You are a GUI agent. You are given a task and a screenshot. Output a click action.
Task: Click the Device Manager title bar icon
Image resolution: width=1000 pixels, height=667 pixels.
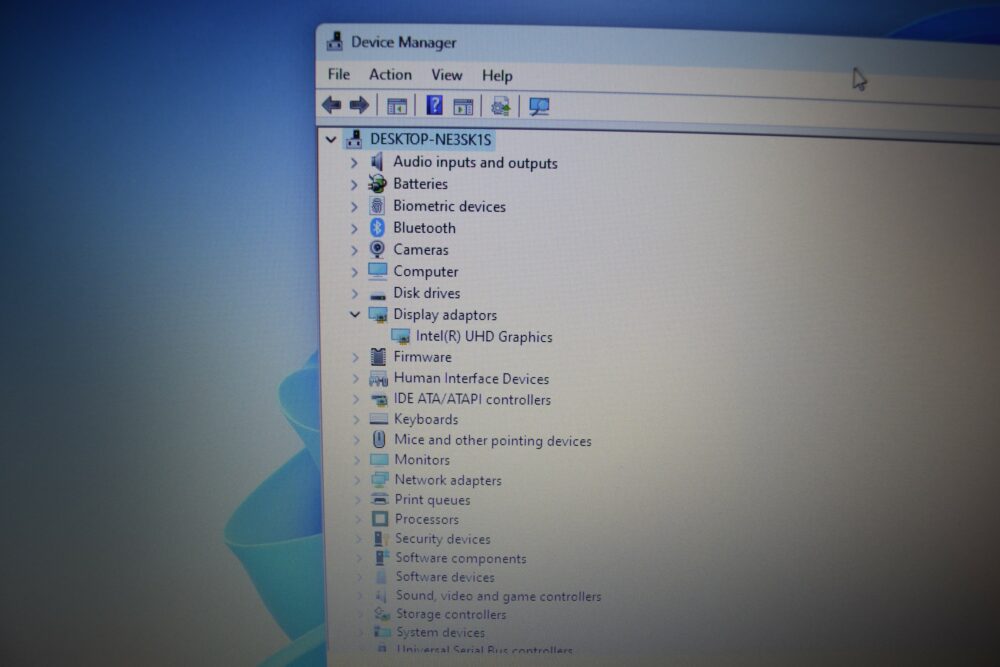[334, 41]
